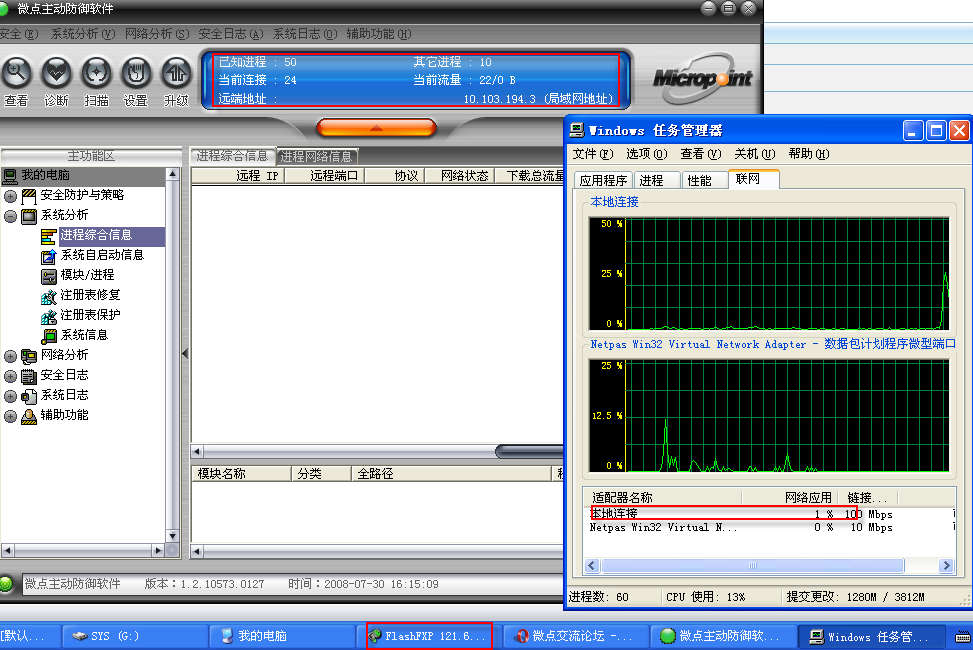
Task: Click 我的电脑 taskbar button
Action: [x=282, y=636]
